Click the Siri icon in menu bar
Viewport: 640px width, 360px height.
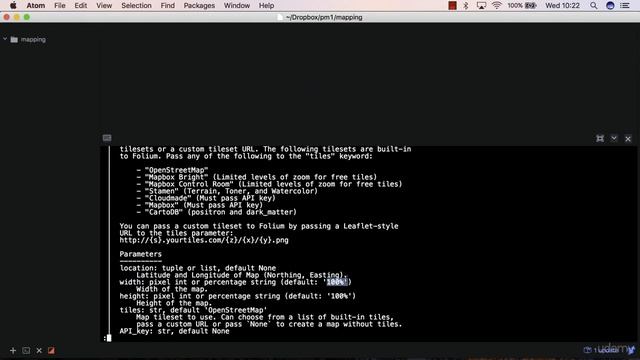610,6
